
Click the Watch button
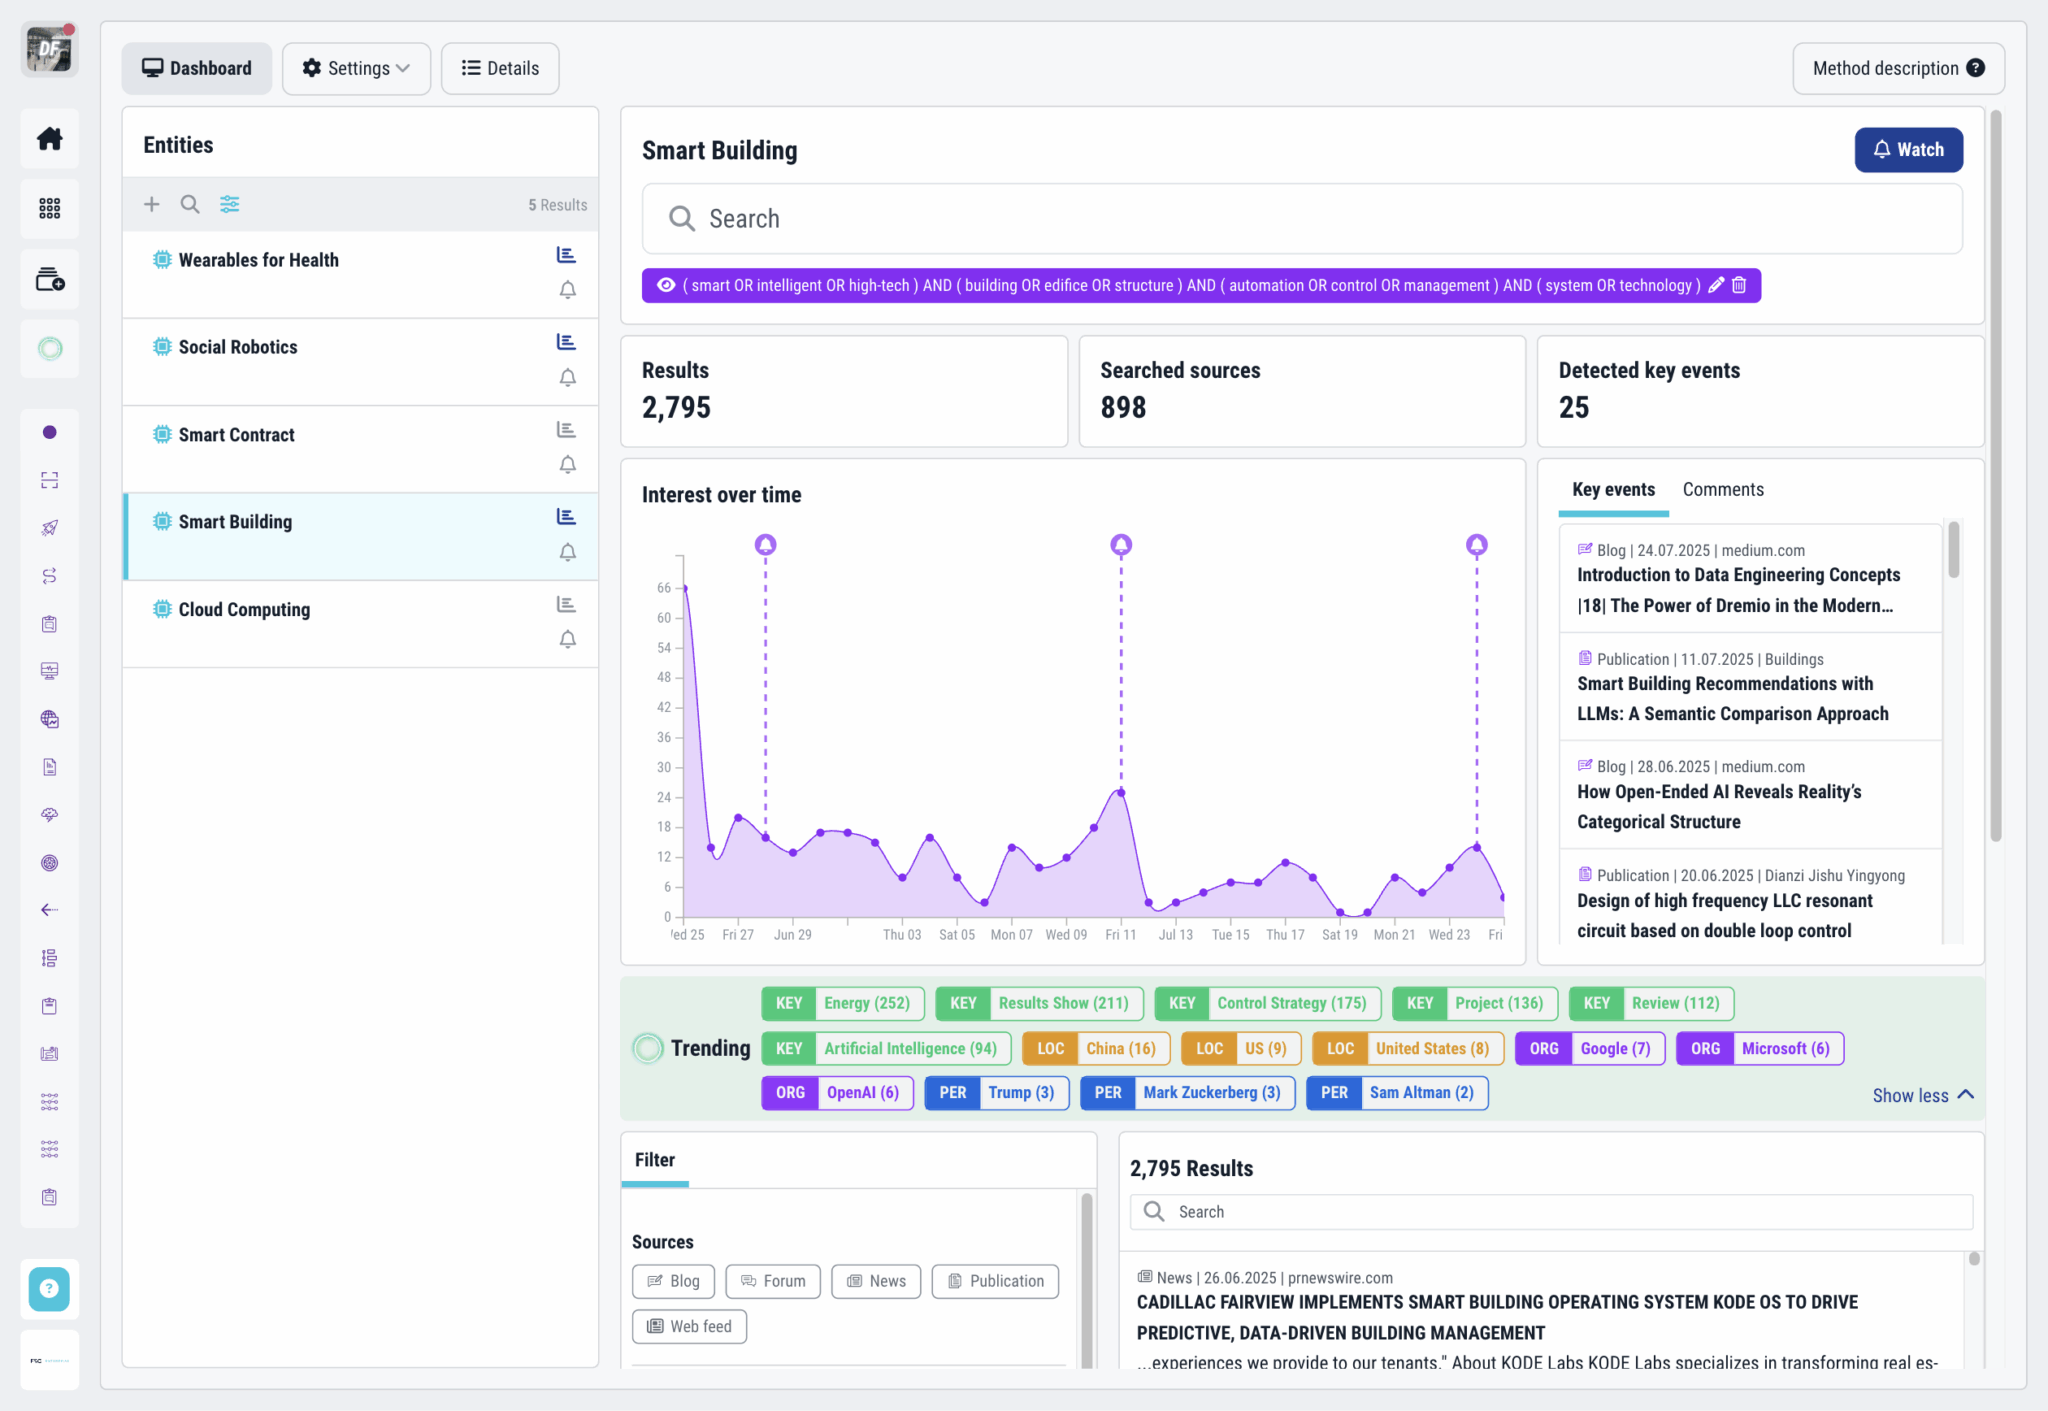click(x=1908, y=149)
